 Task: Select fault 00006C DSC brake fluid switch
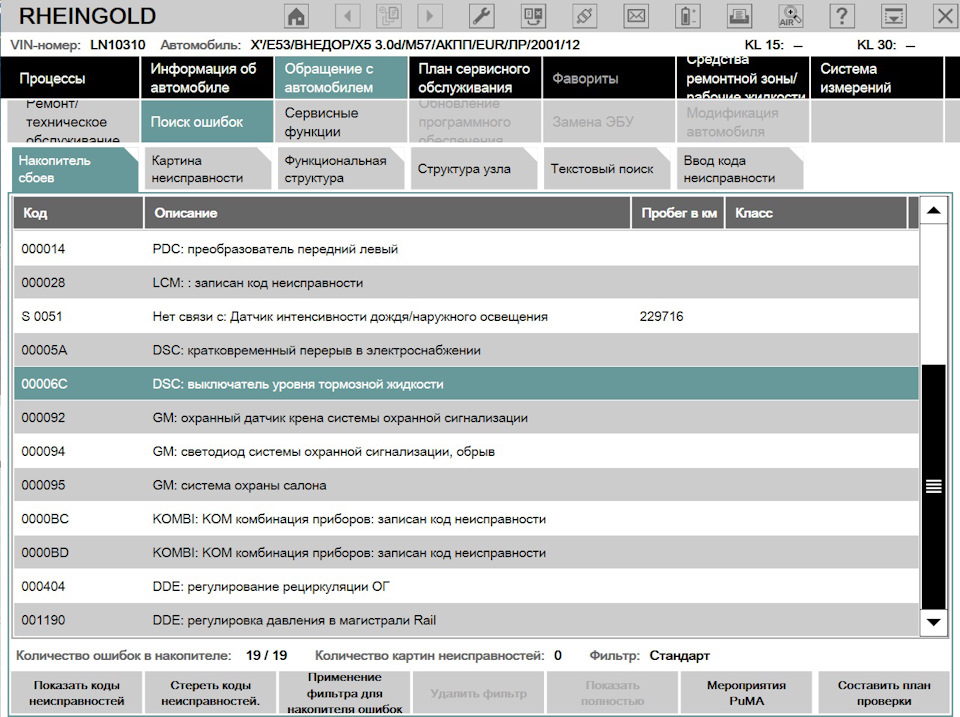click(x=466, y=384)
